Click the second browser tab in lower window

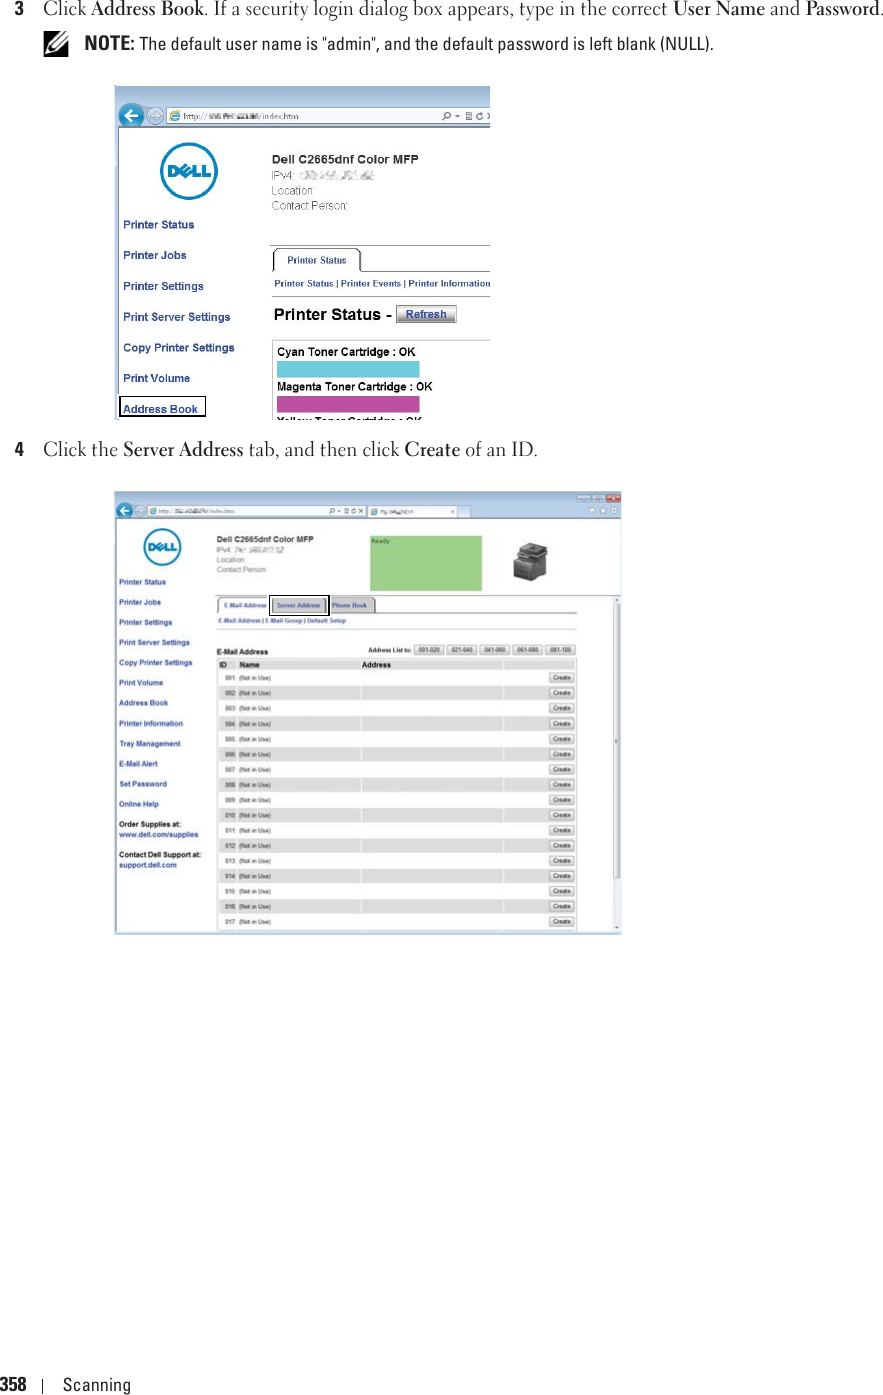point(412,511)
